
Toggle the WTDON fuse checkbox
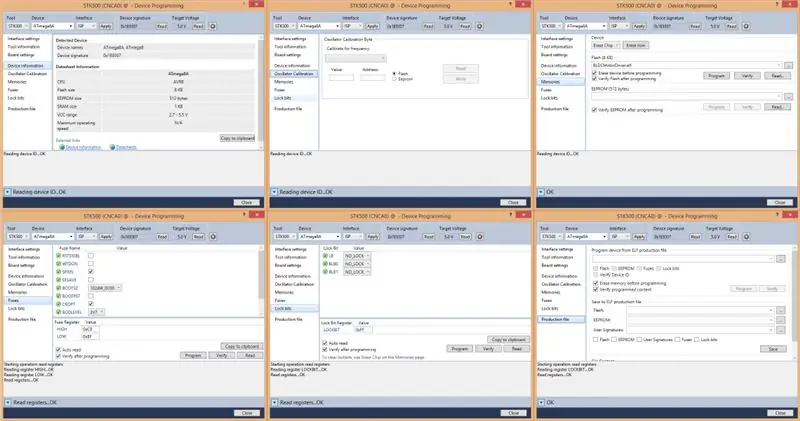91,264
